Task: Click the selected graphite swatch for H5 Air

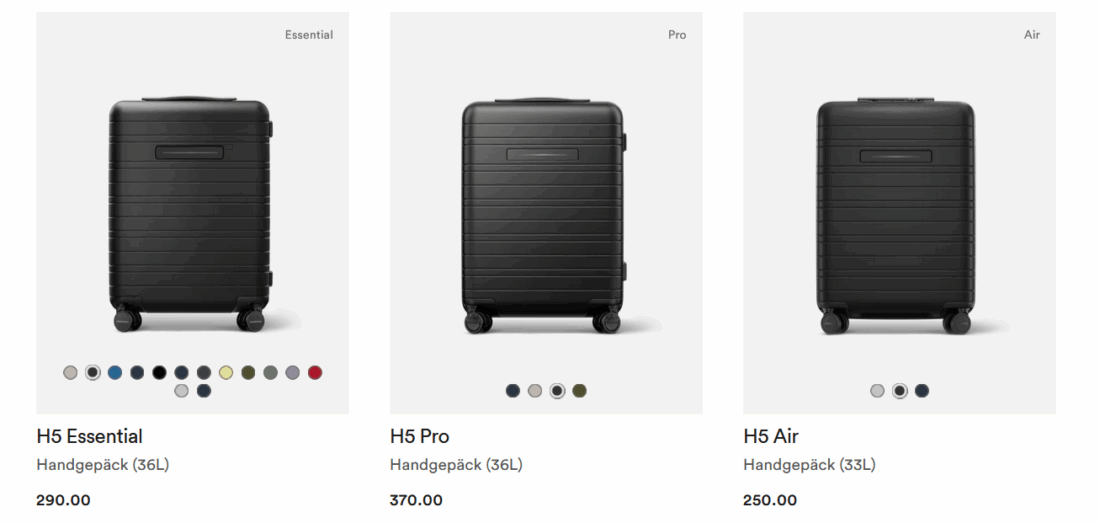Action: click(x=899, y=390)
